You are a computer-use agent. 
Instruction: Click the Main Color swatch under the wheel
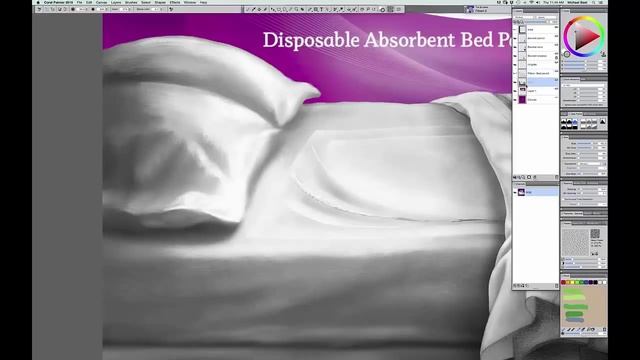[567, 54]
